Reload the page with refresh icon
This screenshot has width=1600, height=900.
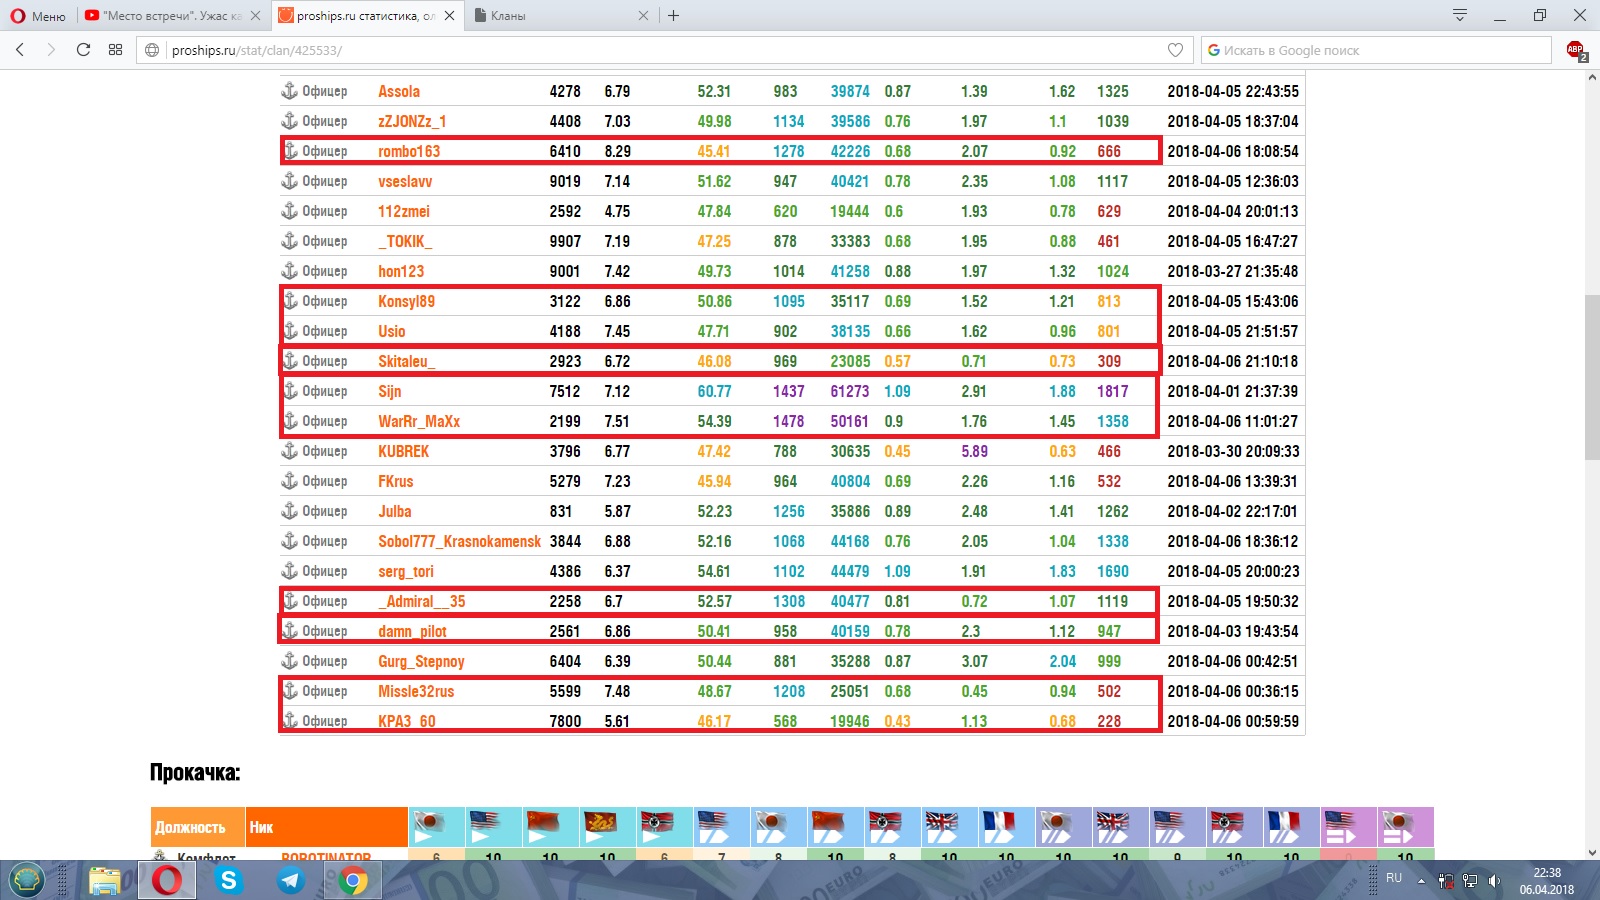(83, 50)
